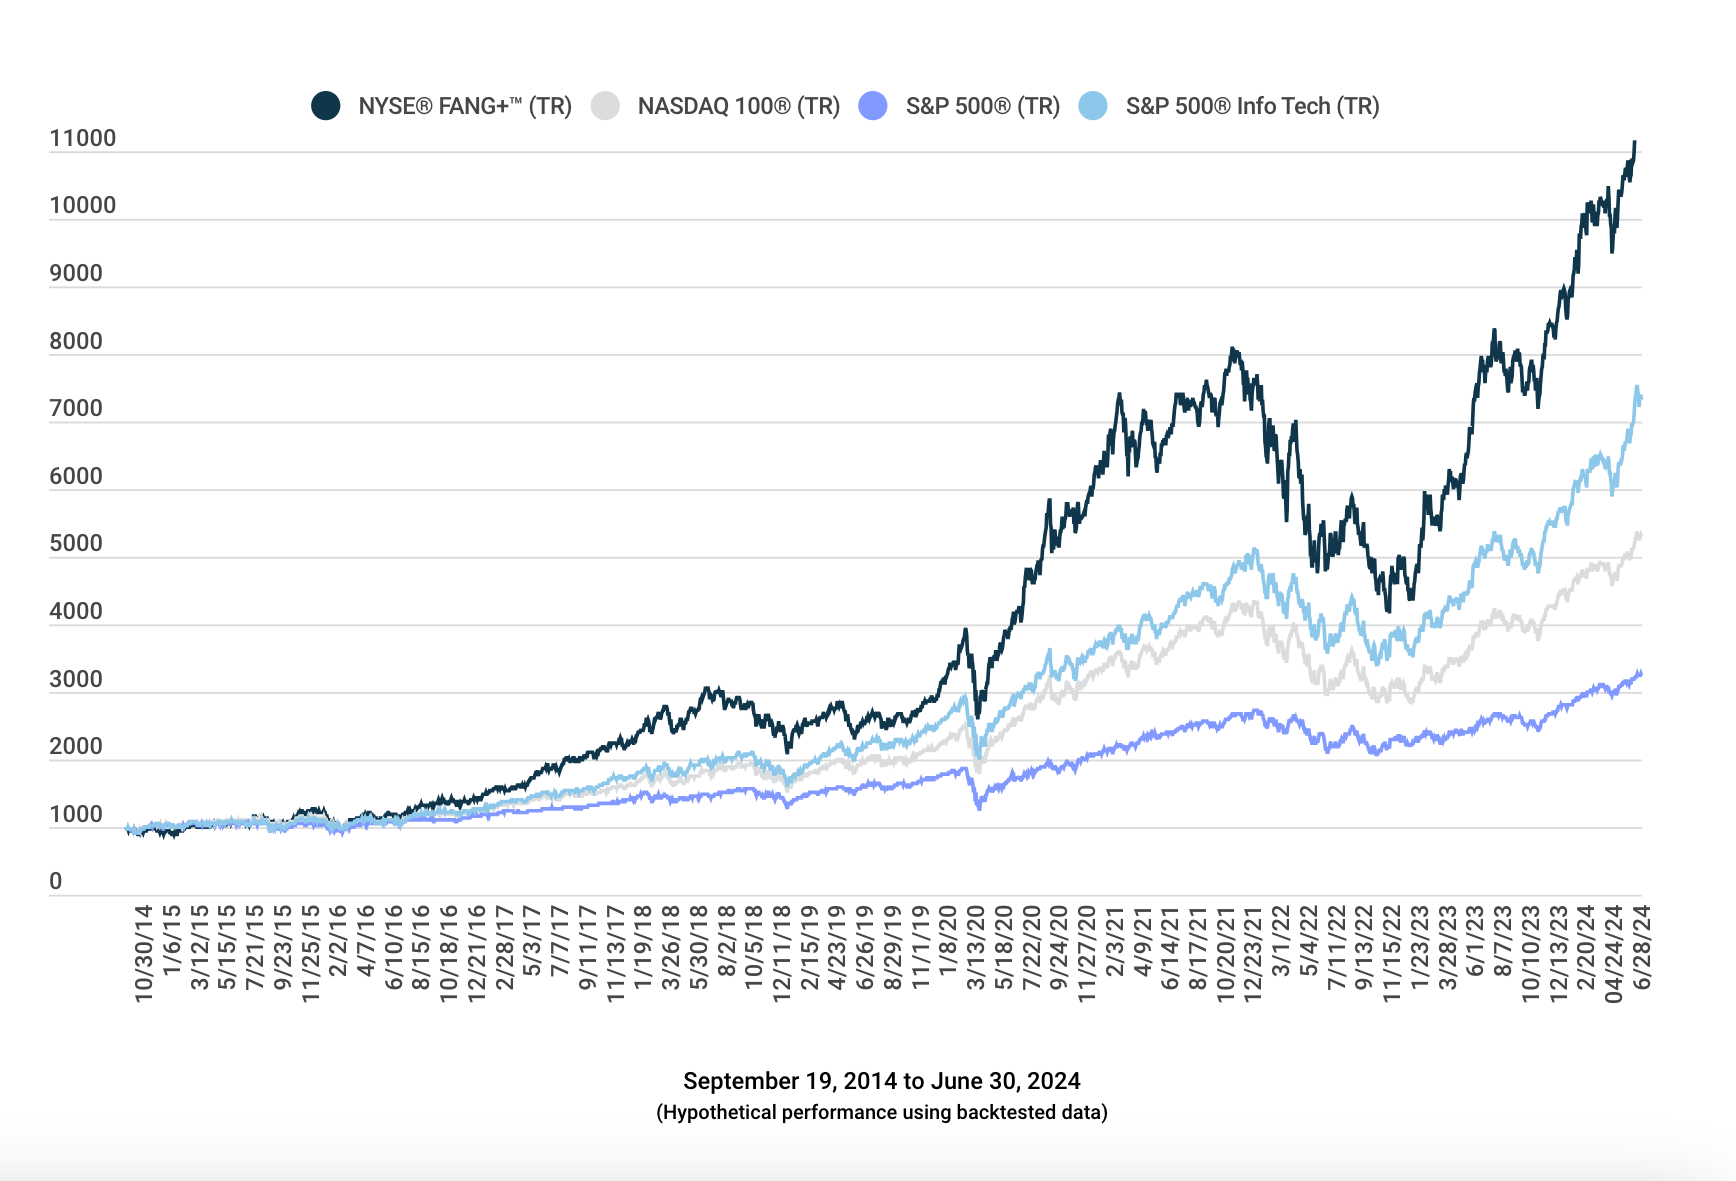Click the 6/10/16 date label
The height and width of the screenshot is (1181, 1736).
pos(394,947)
